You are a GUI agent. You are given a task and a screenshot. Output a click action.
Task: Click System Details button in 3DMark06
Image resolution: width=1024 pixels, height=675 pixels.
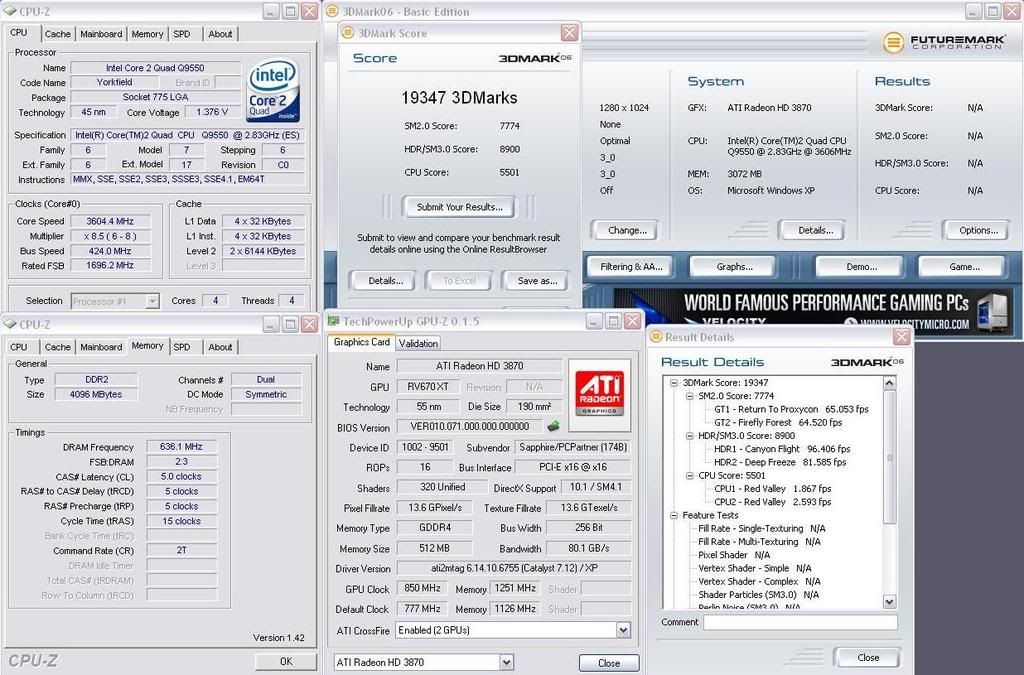click(x=814, y=230)
